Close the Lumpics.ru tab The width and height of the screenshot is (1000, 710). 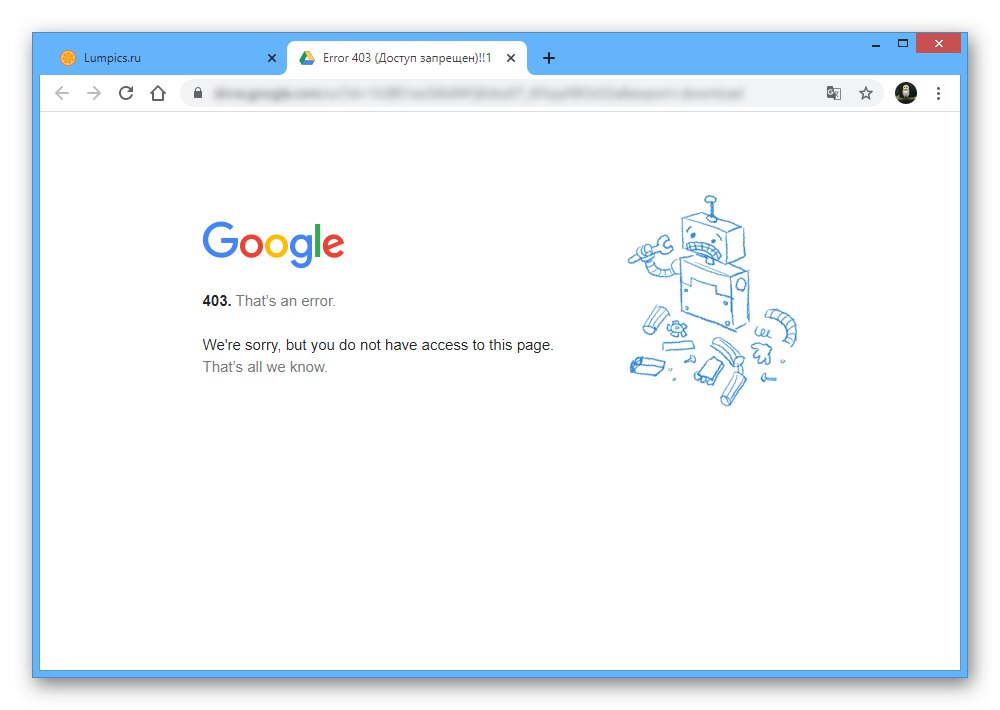coord(272,58)
